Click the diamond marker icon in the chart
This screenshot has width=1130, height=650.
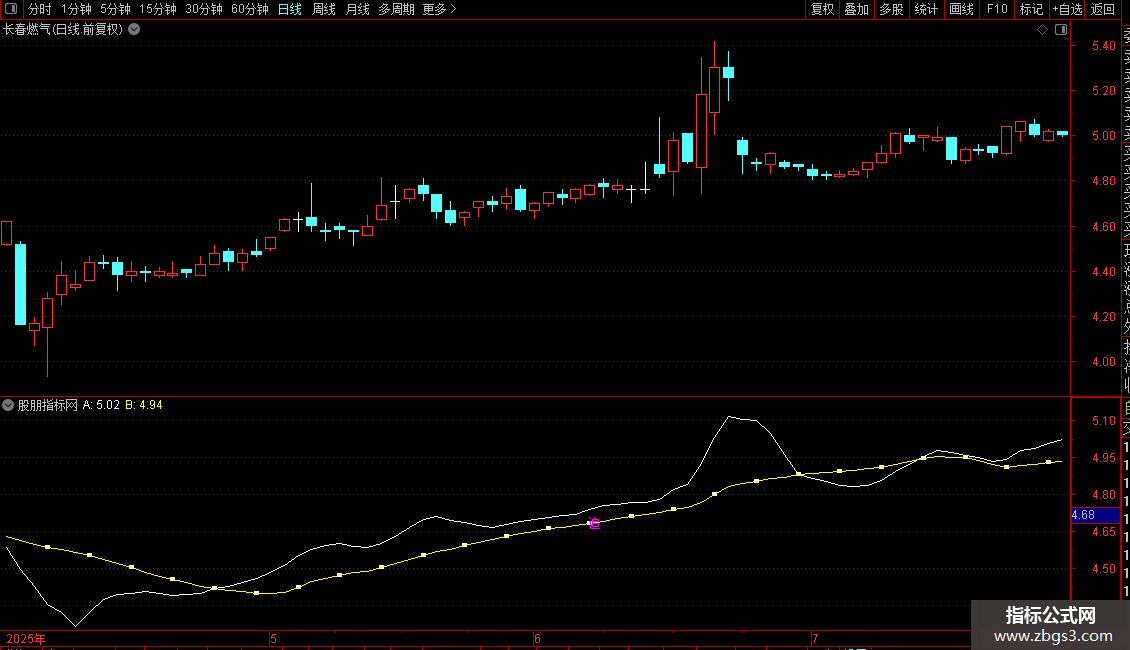pyautogui.click(x=1042, y=29)
